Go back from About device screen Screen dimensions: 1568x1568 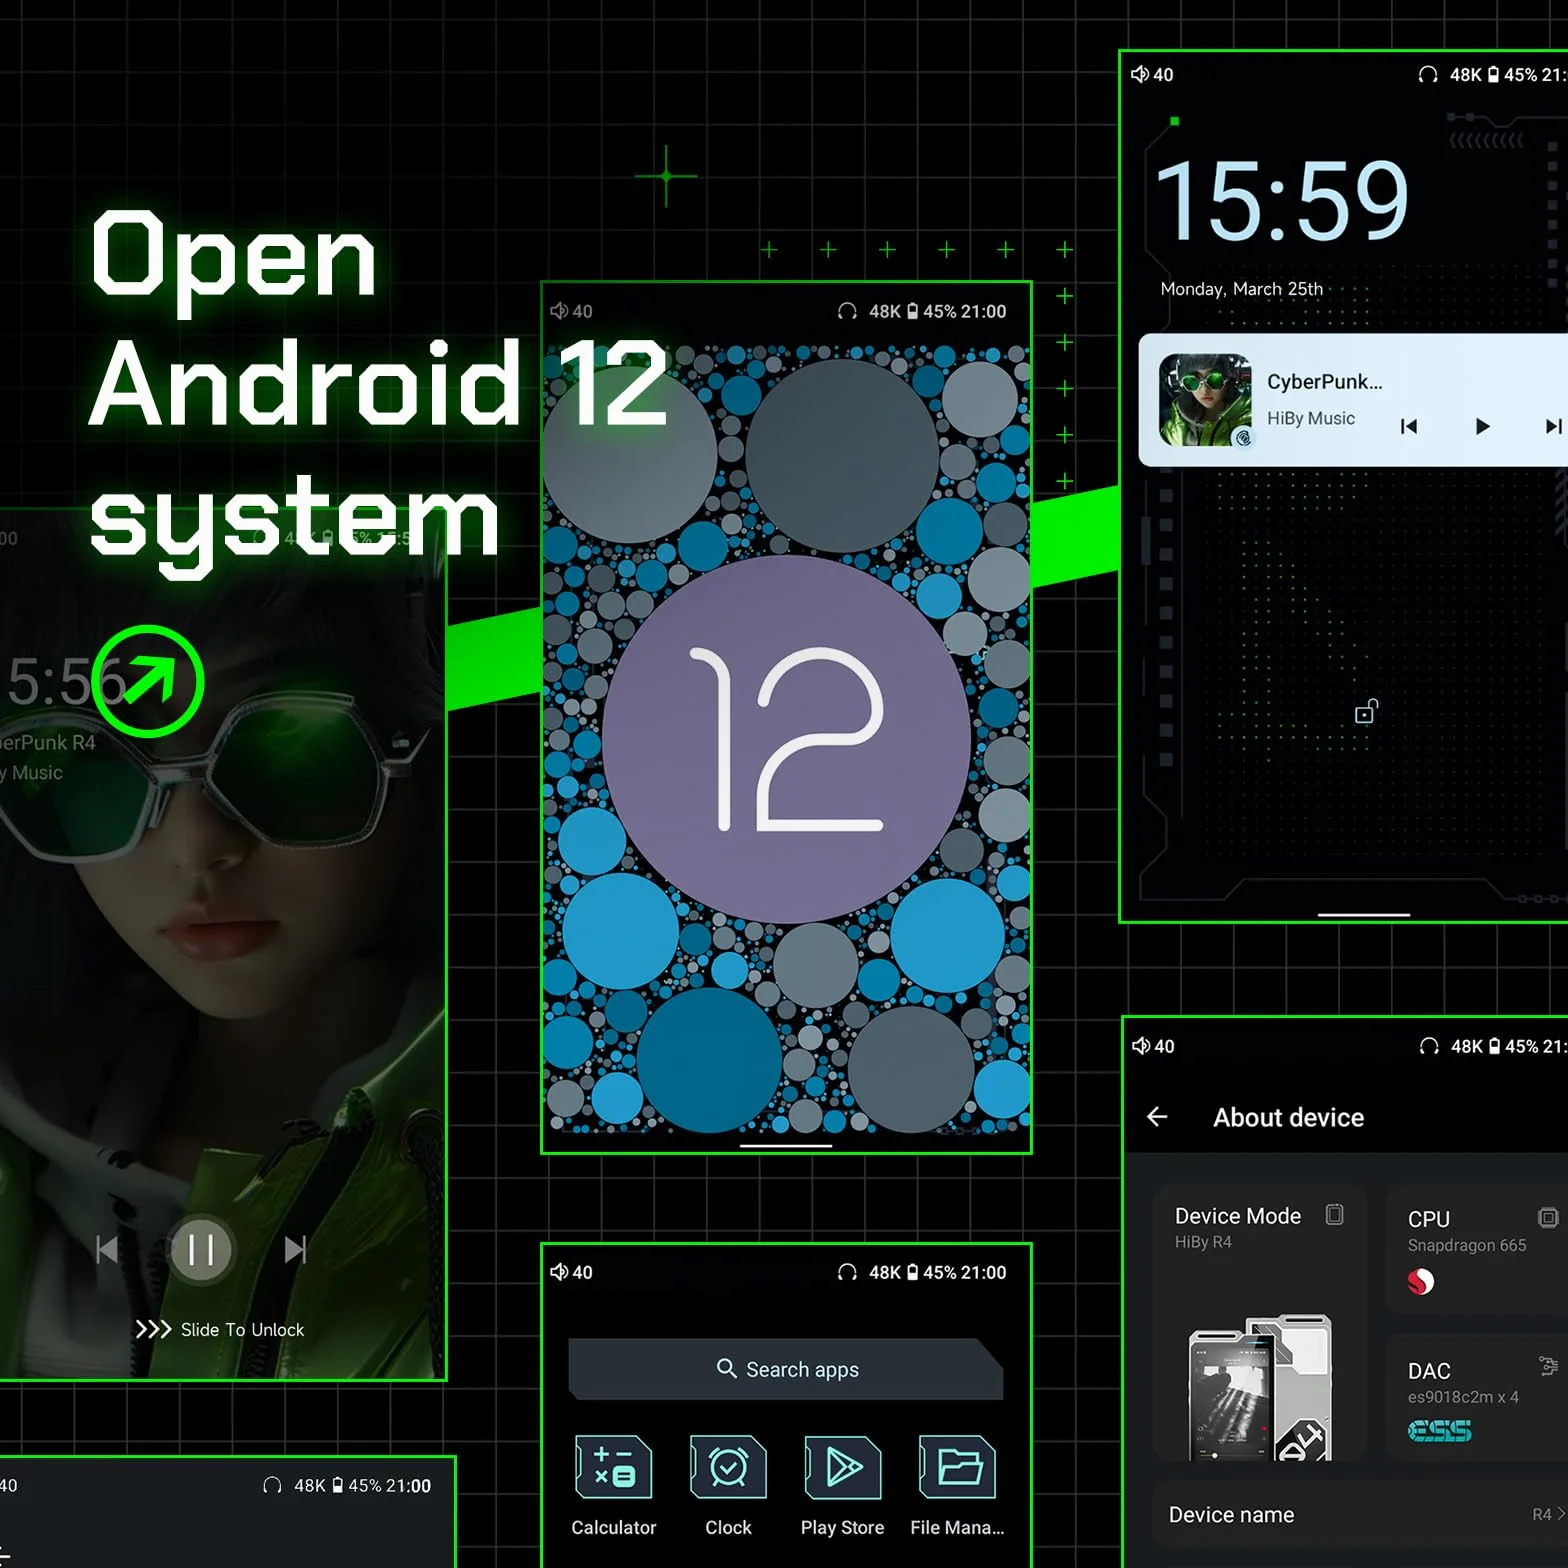pyautogui.click(x=1157, y=1117)
